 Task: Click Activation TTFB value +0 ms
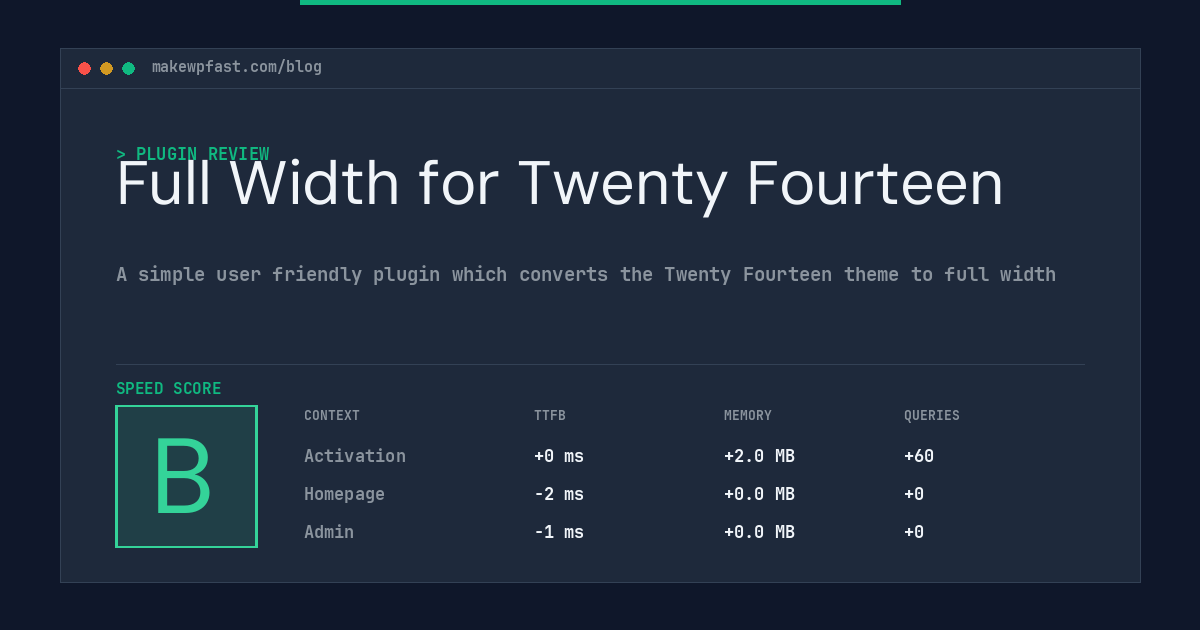click(x=559, y=456)
